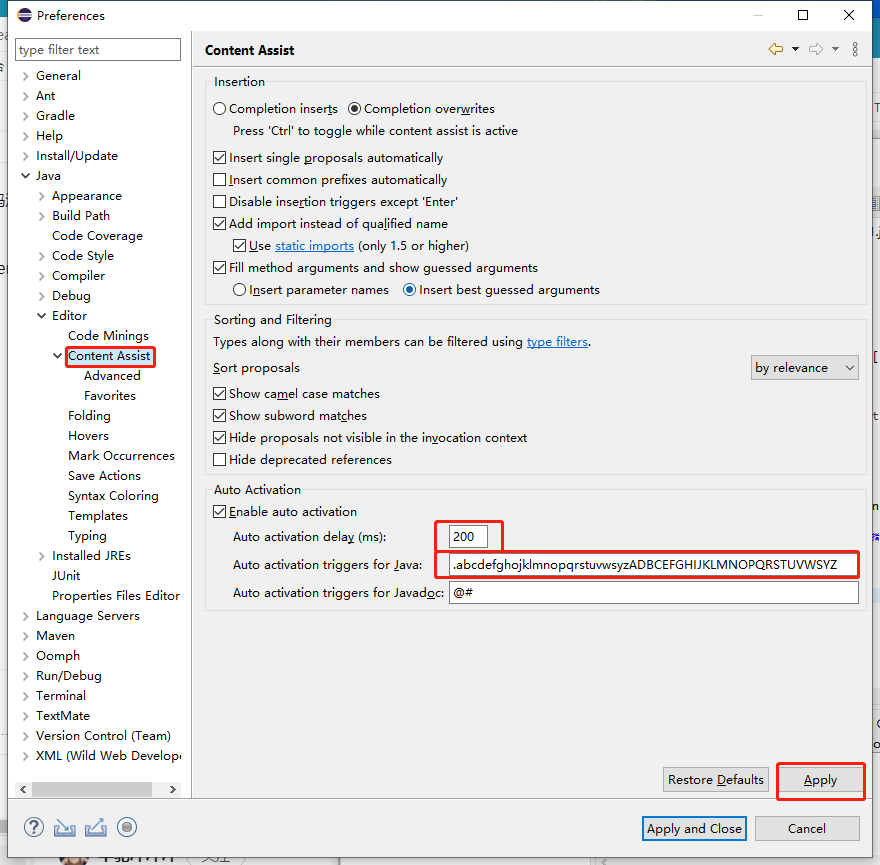
Task: Click the help question mark icon
Action: coord(34,827)
